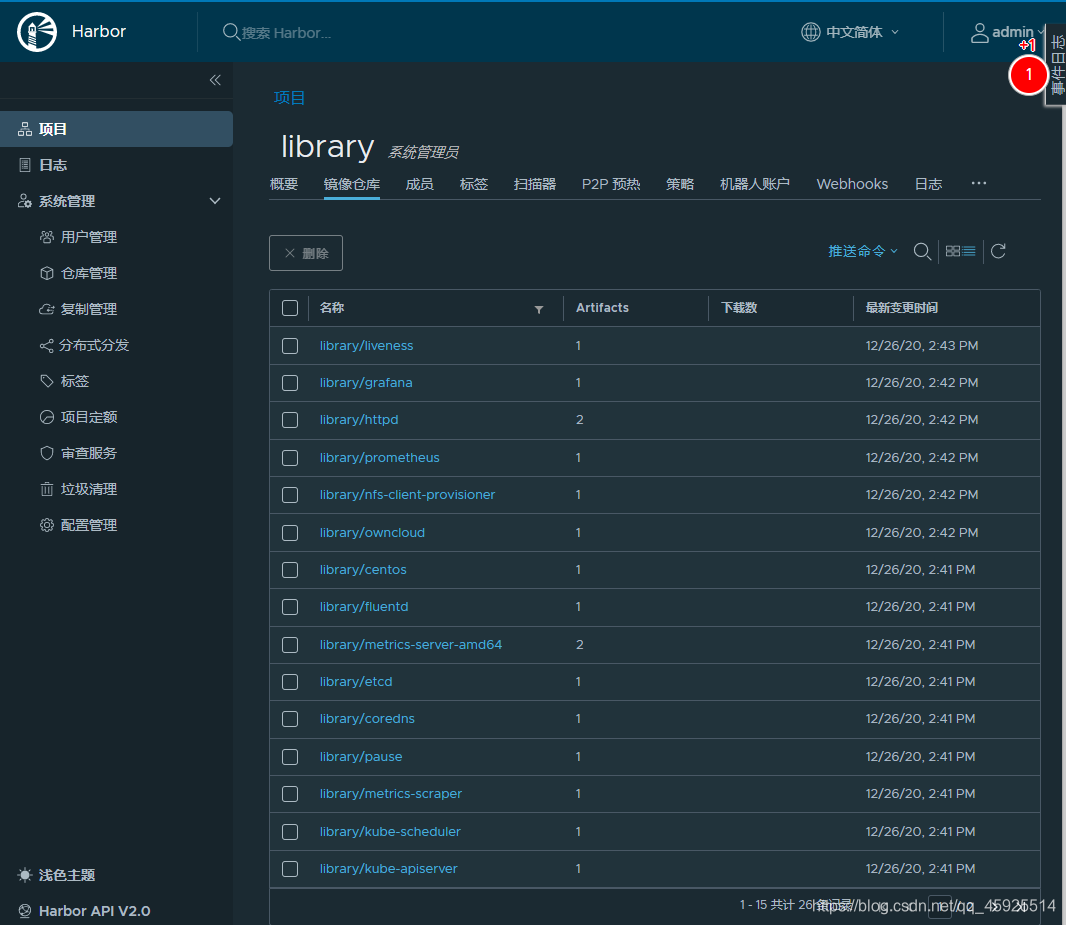Sort by 最新变更时间 column header

click(x=901, y=308)
